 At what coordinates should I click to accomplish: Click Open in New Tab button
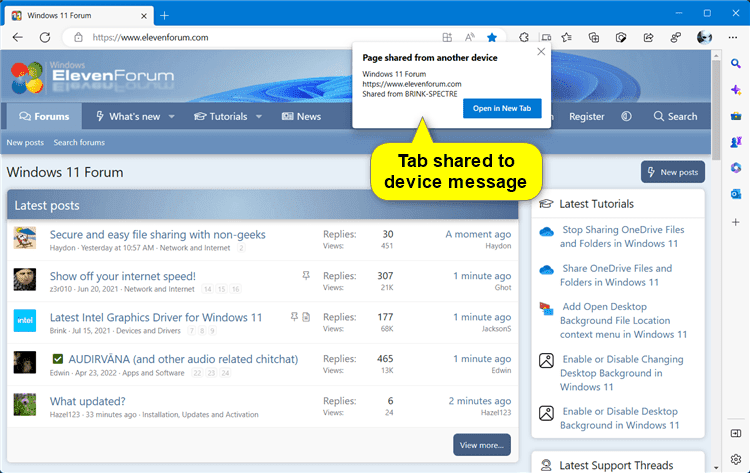tap(502, 109)
